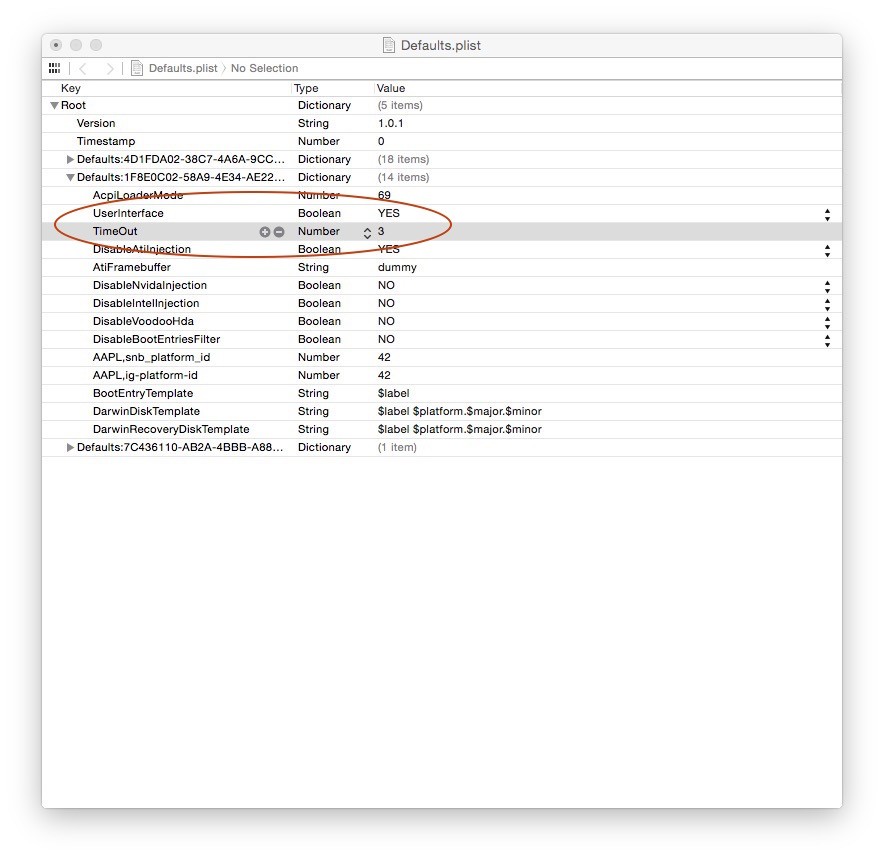
Task: Click the (18 items) value text
Action: tap(403, 160)
